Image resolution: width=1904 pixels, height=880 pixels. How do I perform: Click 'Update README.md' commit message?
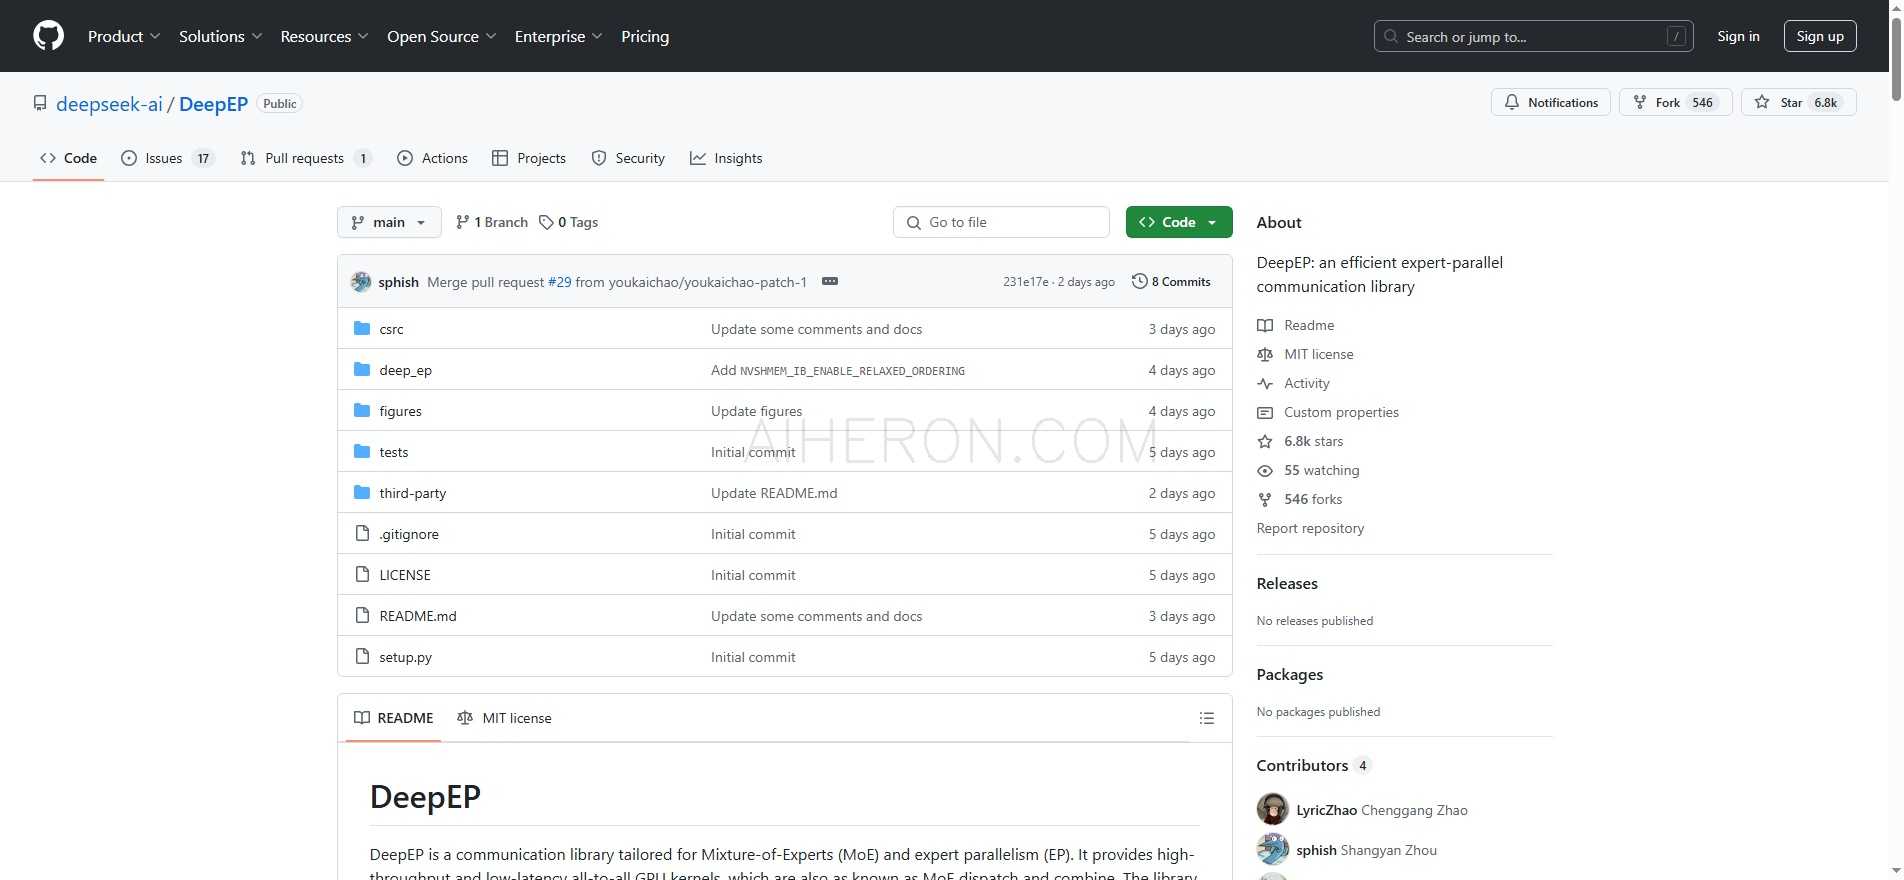pyautogui.click(x=774, y=493)
